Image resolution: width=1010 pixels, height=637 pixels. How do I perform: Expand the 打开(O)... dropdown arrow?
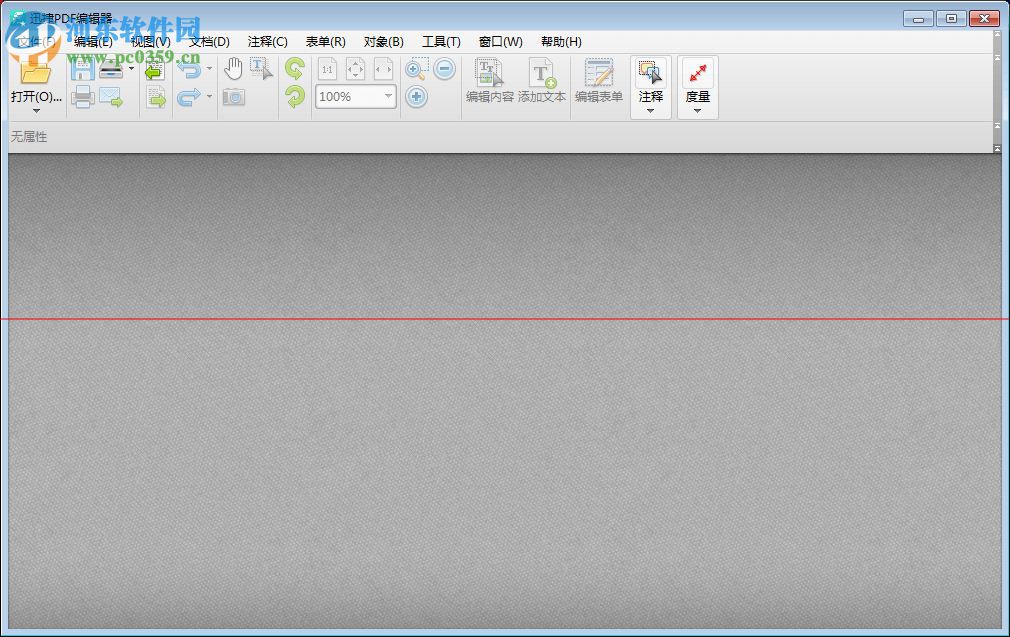(36, 111)
